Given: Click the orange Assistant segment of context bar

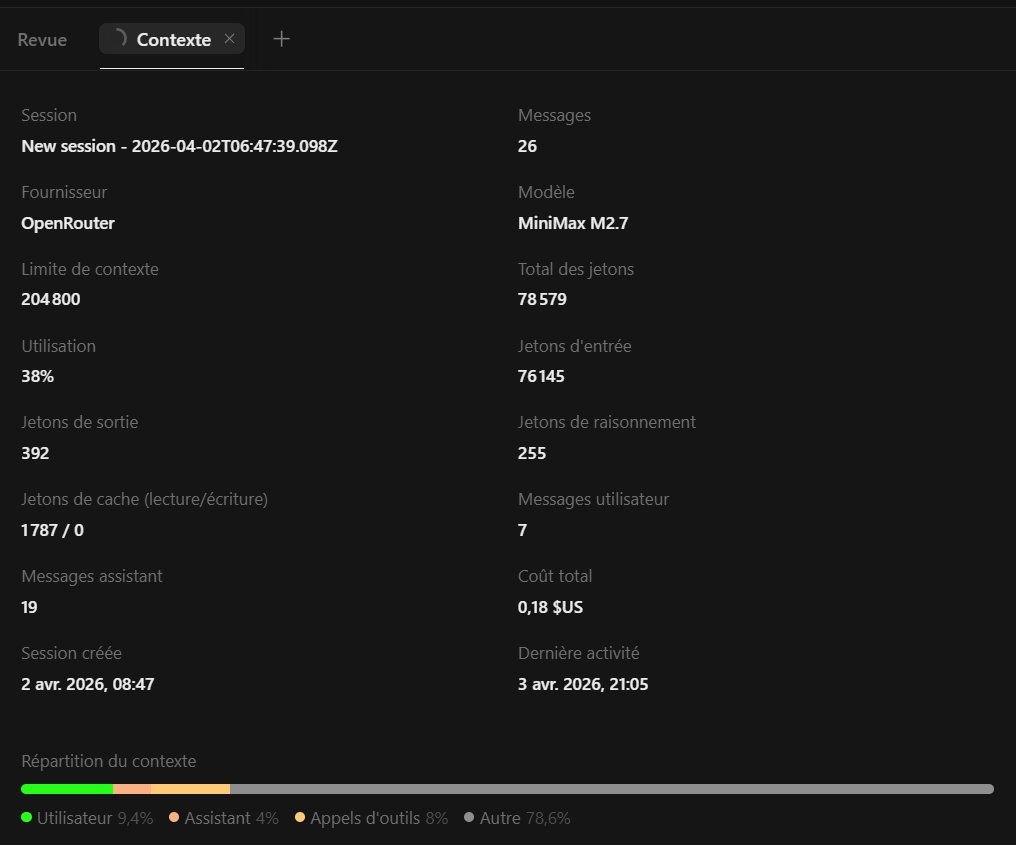Looking at the screenshot, I should point(132,789).
